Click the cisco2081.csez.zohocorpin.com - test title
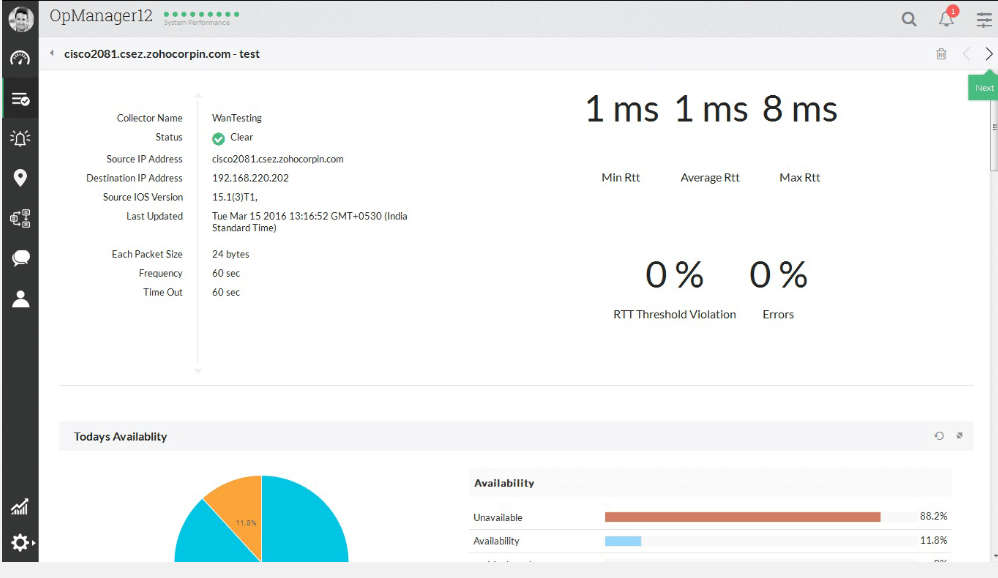The height and width of the screenshot is (578, 998). click(x=162, y=54)
